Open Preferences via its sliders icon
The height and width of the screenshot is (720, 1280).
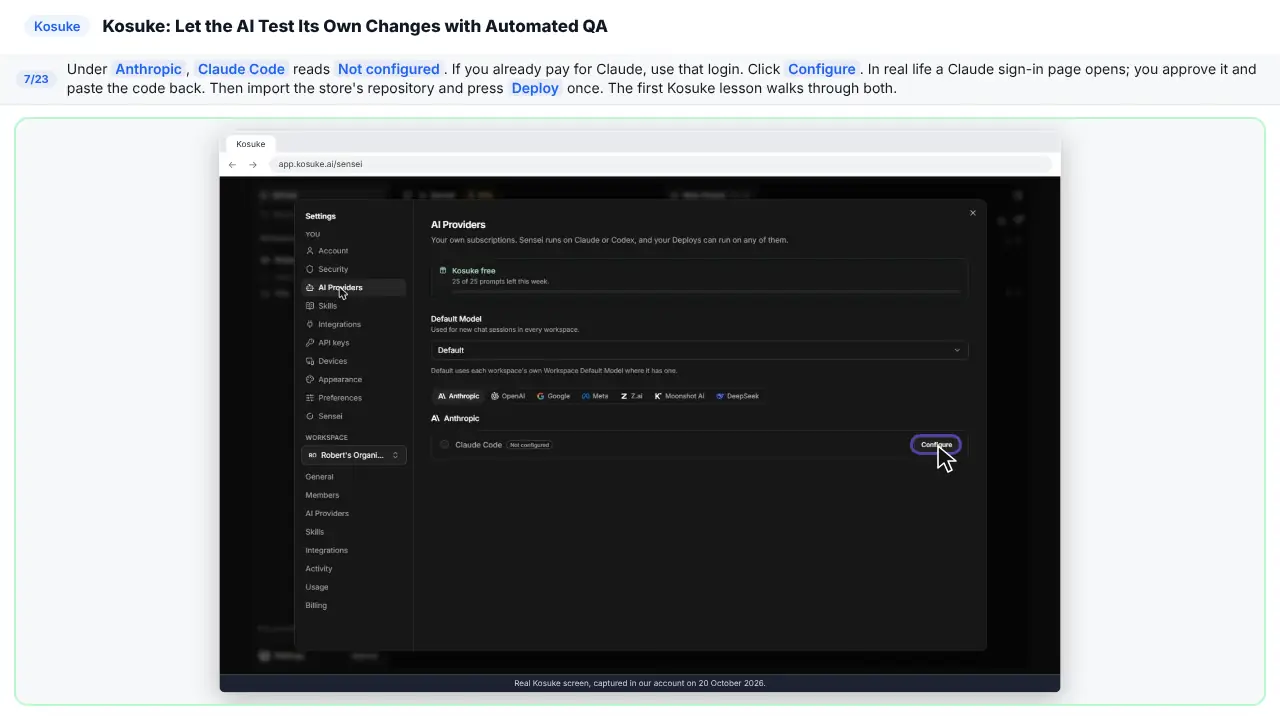pos(310,398)
